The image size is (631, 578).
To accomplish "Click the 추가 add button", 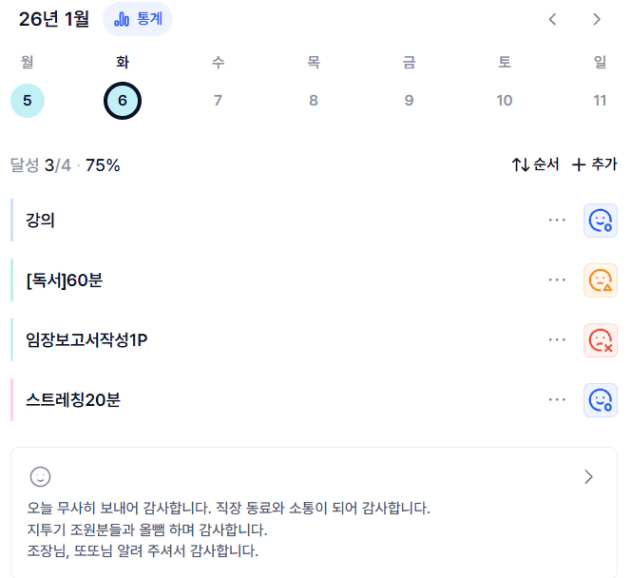I will pos(594,165).
